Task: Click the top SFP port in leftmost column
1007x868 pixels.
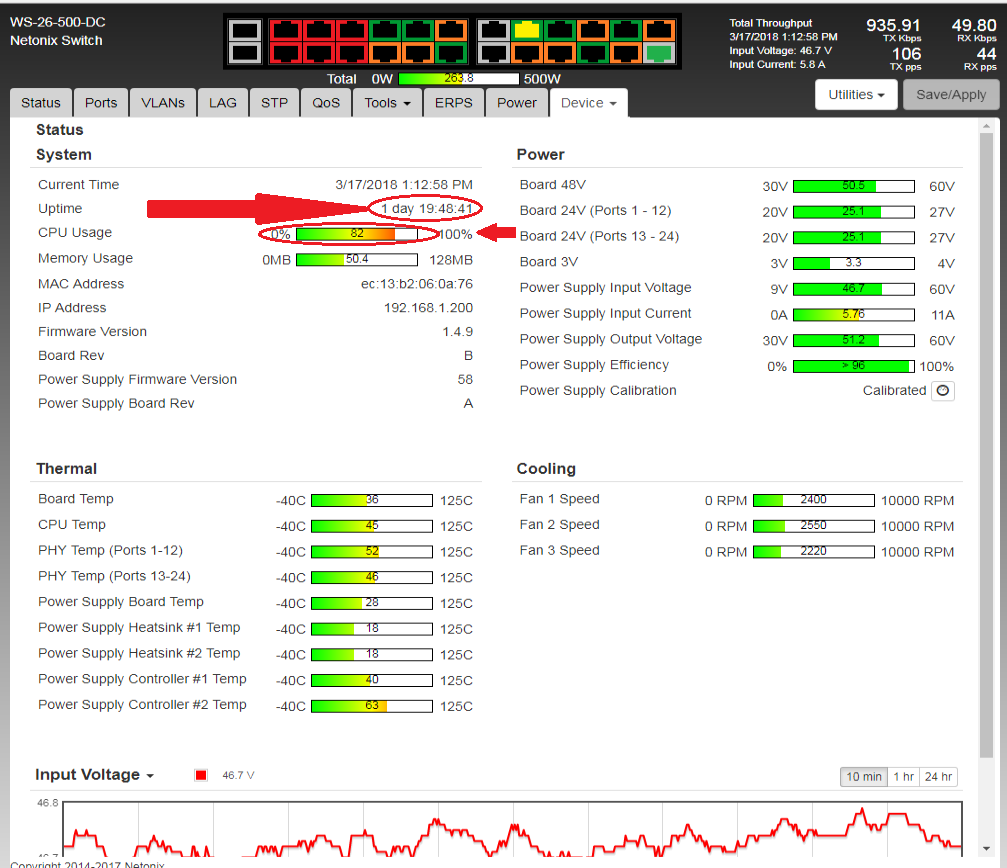Action: coord(244,30)
